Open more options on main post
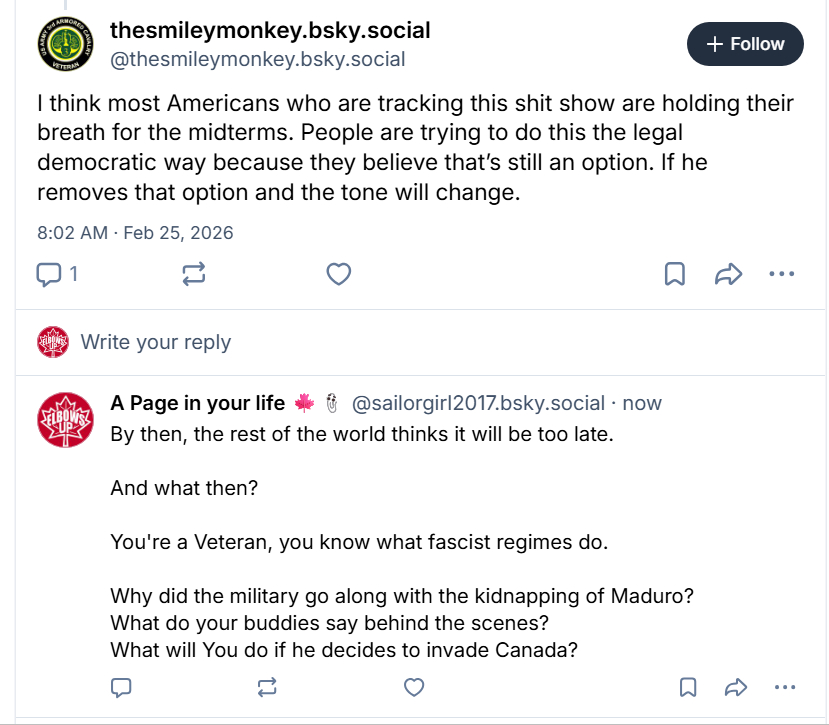This screenshot has width=829, height=725. (781, 274)
